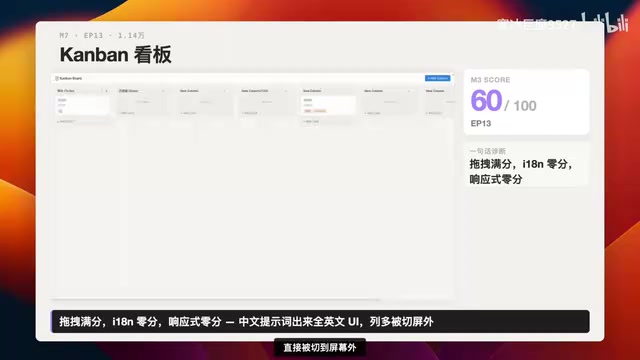Screen dimensions: 640x360
Task: Click the blue Add Column button
Action: 438,78
